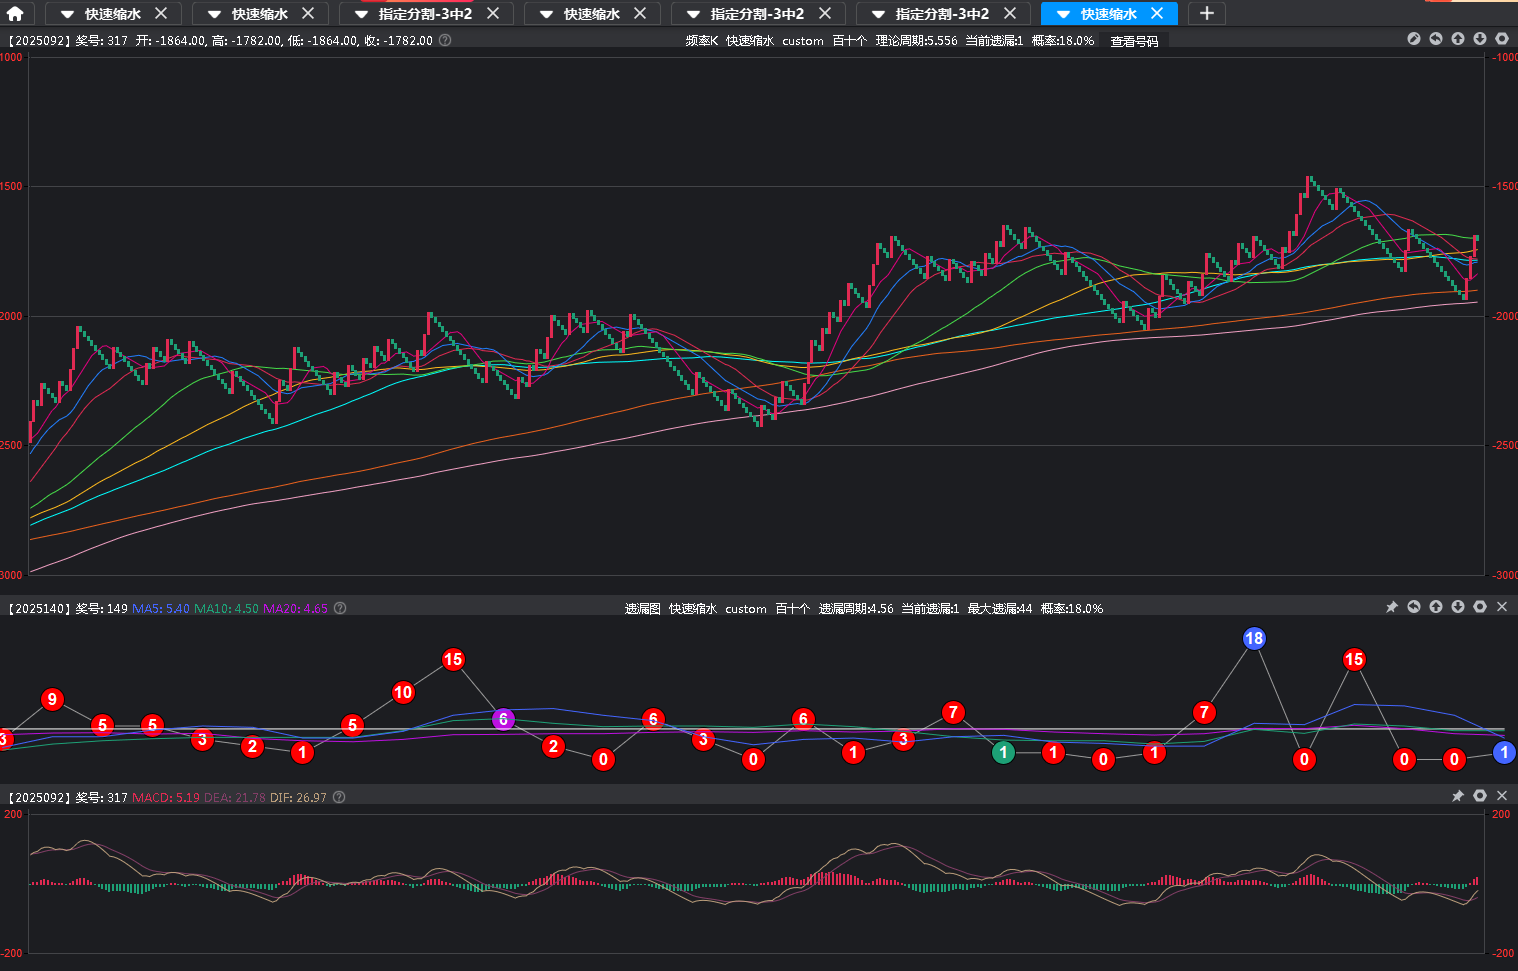The width and height of the screenshot is (1518, 971).
Task: Click the help question mark beside 收: -1782.00
Action: (x=445, y=40)
